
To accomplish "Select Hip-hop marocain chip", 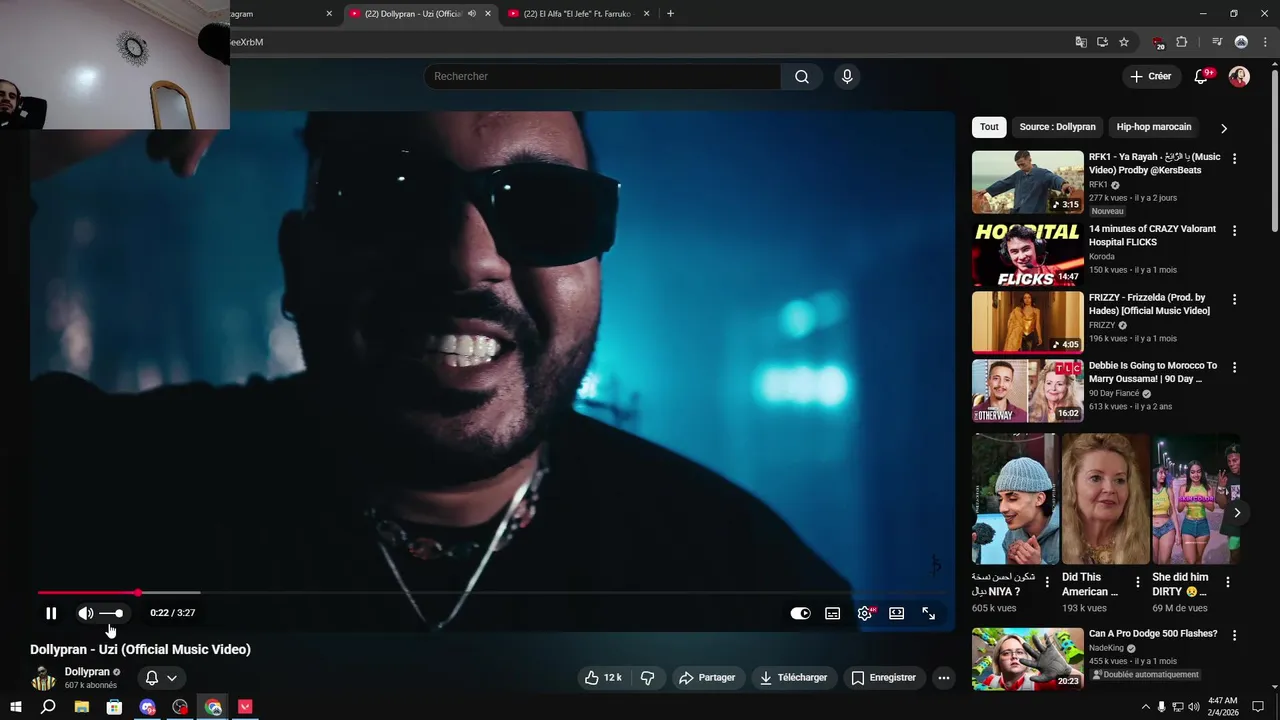I will click(x=1153, y=127).
